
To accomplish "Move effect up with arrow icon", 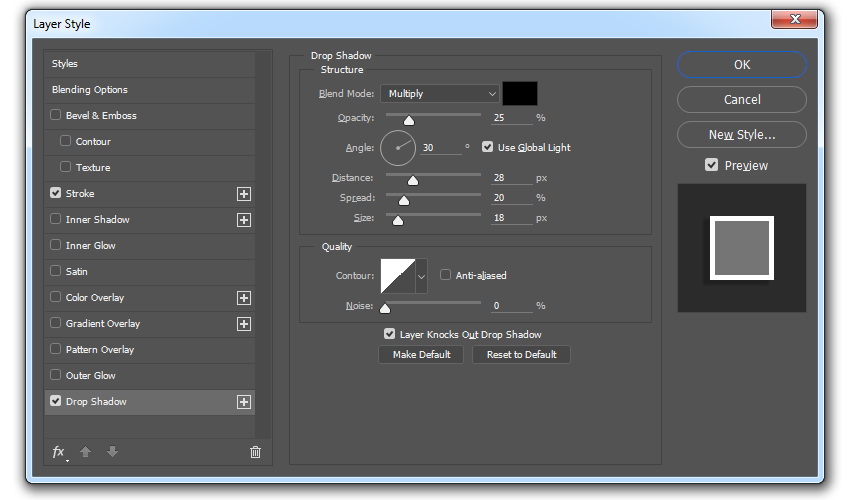I will tap(86, 452).
